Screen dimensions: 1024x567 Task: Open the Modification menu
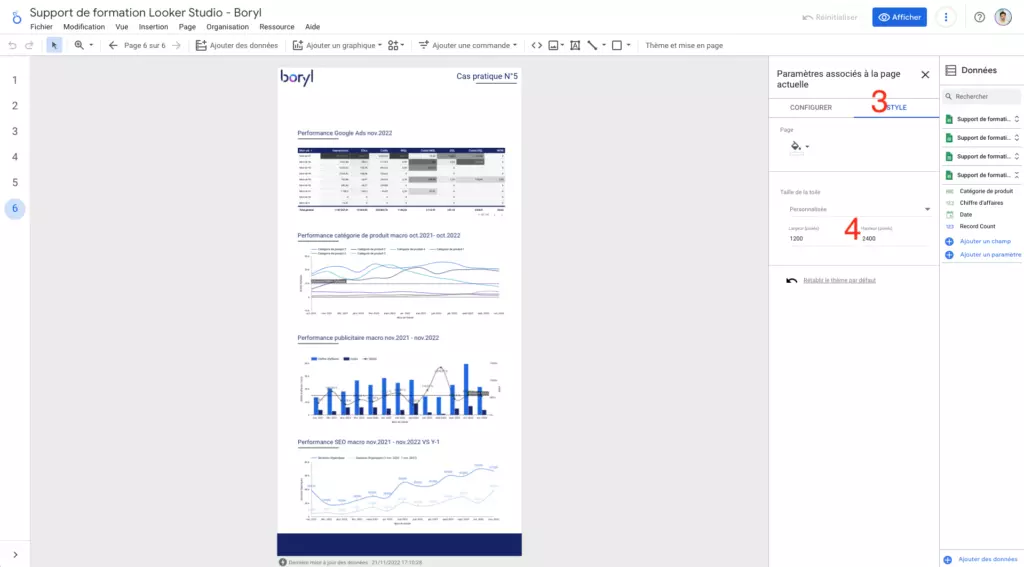84,27
